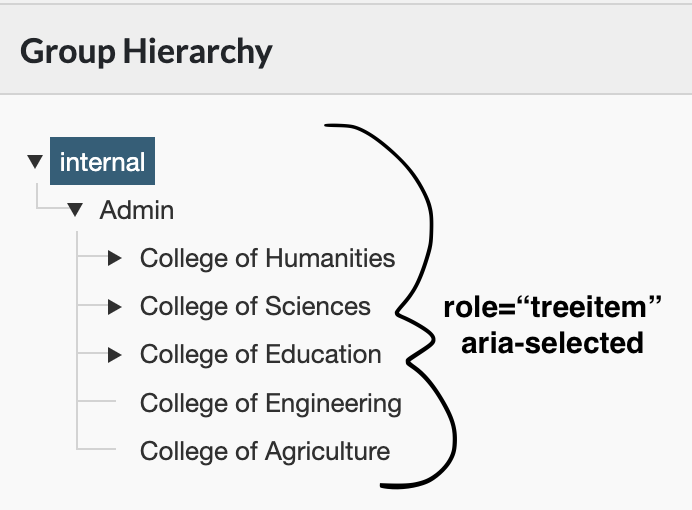Click the role="treeitem" annotation text
This screenshot has height=510, width=692.
(x=553, y=307)
